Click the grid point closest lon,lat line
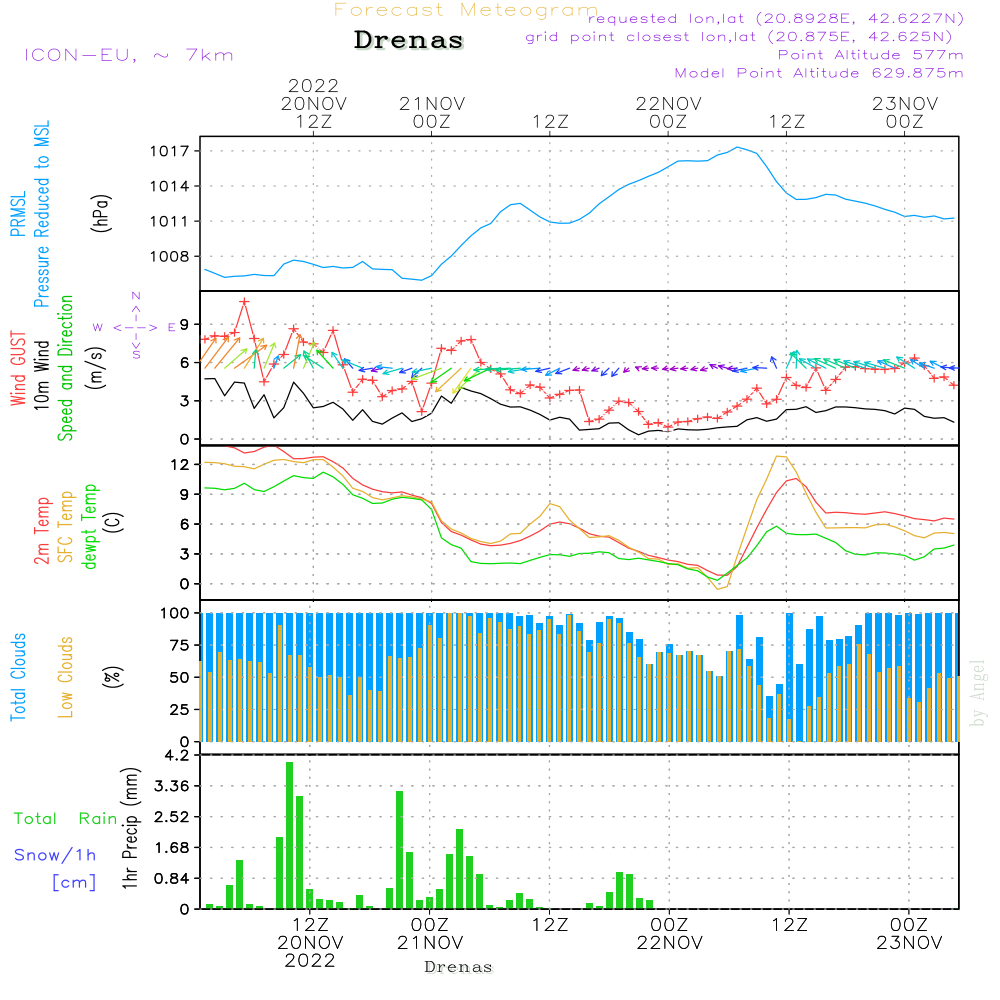This screenshot has width=1000, height=1000. coord(739,37)
